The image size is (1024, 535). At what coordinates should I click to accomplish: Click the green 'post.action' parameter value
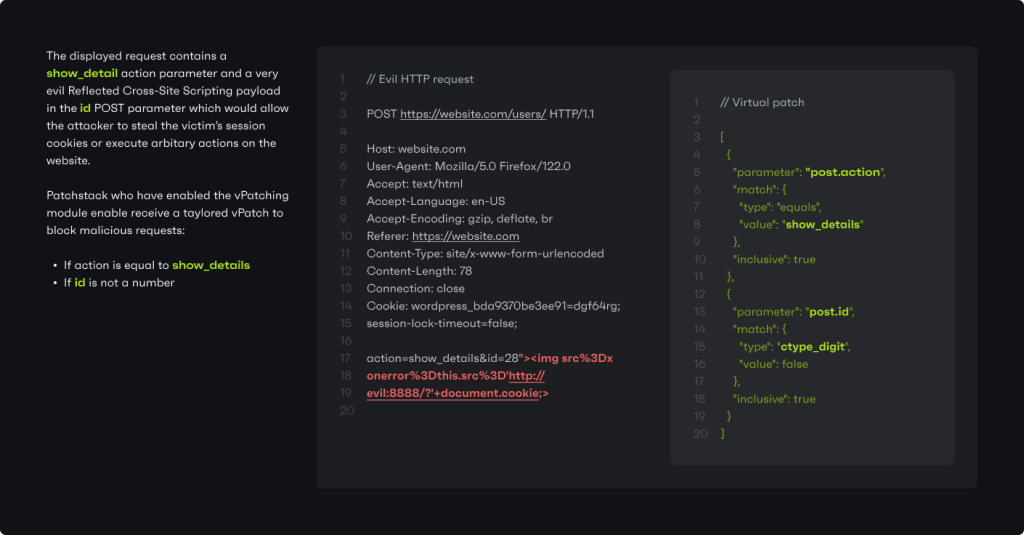pos(845,172)
